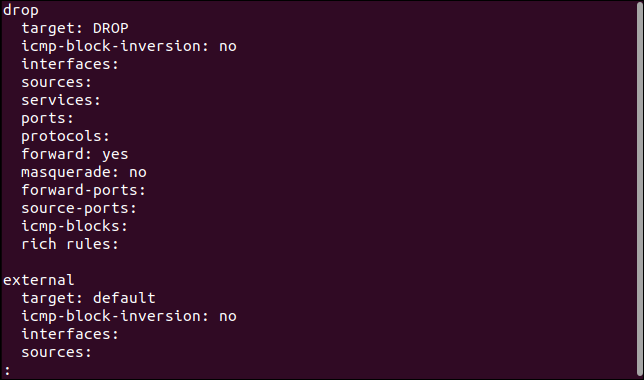Click the 'target: DROP' line

click(75, 28)
